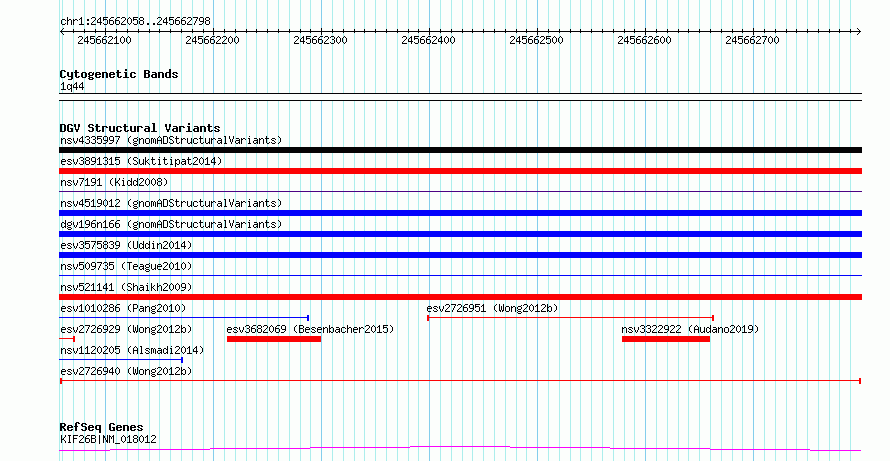Select the DGV Structural Variants heading
This screenshot has width=890, height=461.
tap(140, 128)
